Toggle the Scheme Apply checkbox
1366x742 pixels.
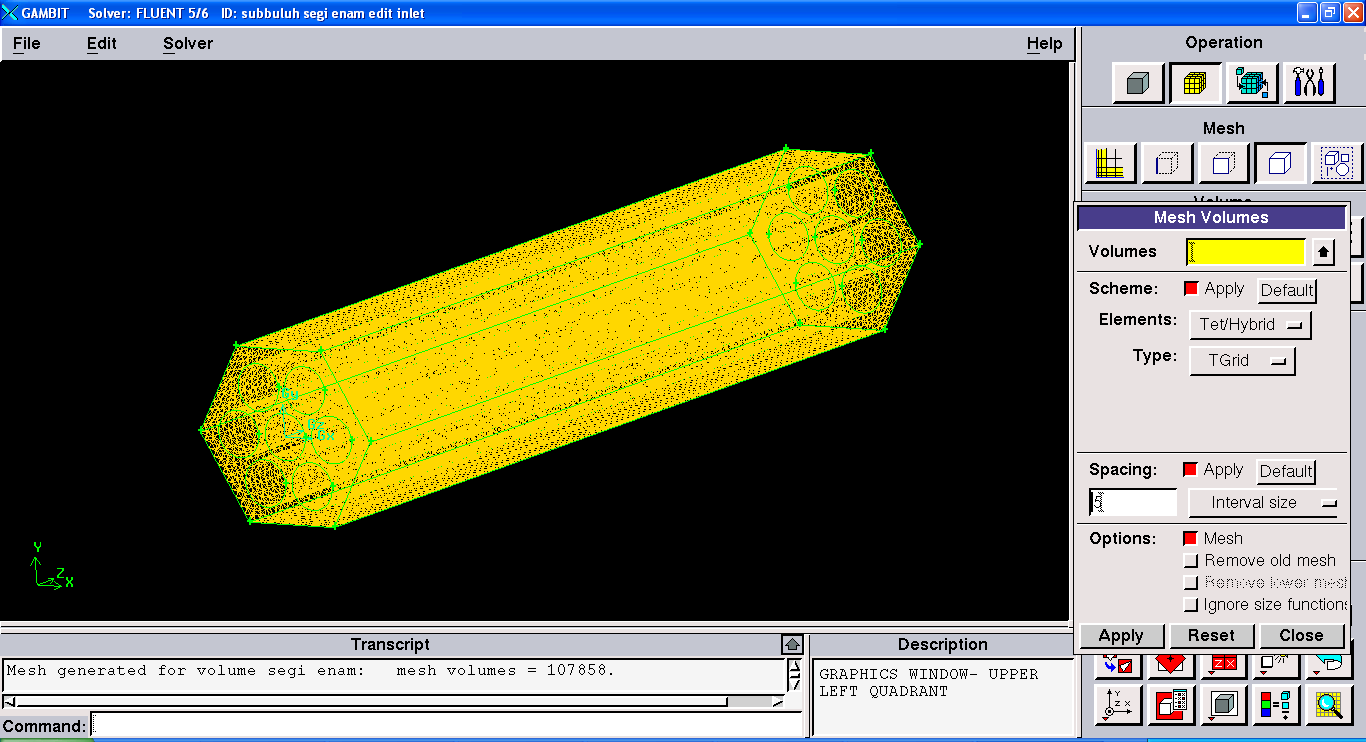click(1191, 289)
